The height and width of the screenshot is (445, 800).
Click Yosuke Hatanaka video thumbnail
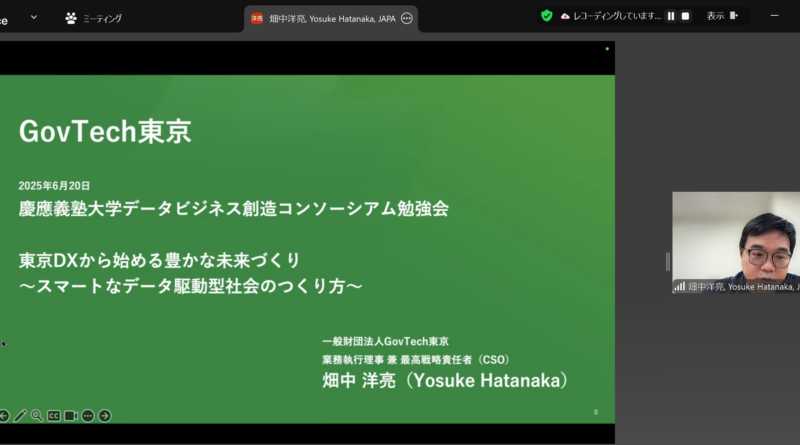(x=736, y=242)
